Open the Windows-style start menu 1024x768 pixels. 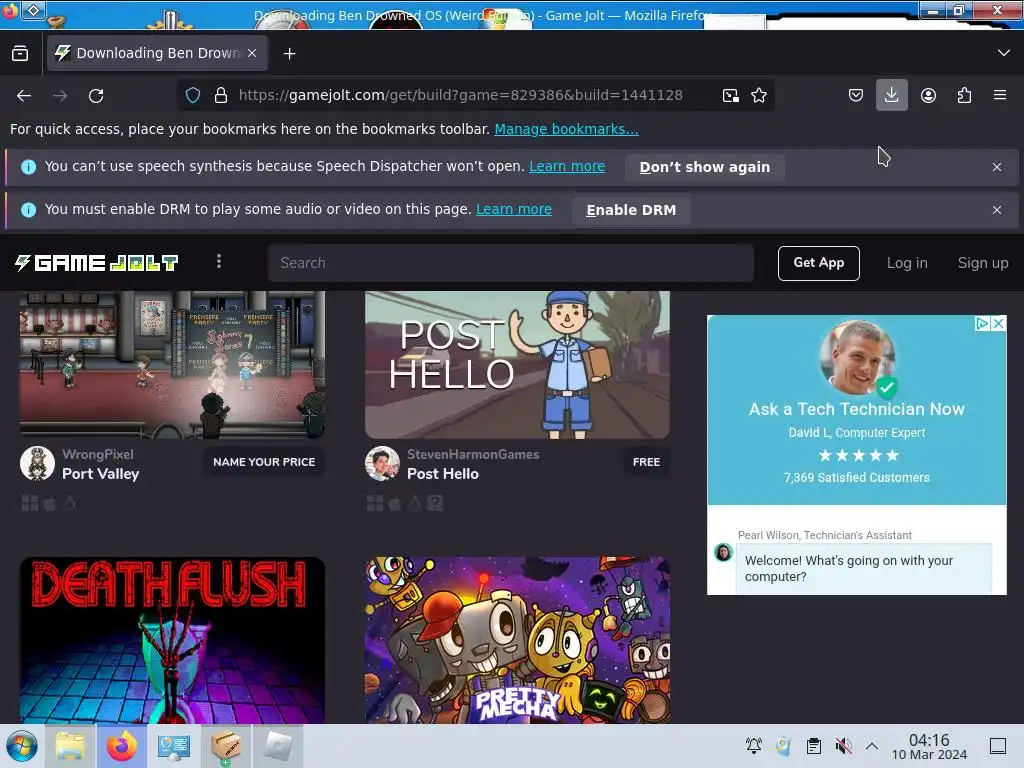(22, 746)
